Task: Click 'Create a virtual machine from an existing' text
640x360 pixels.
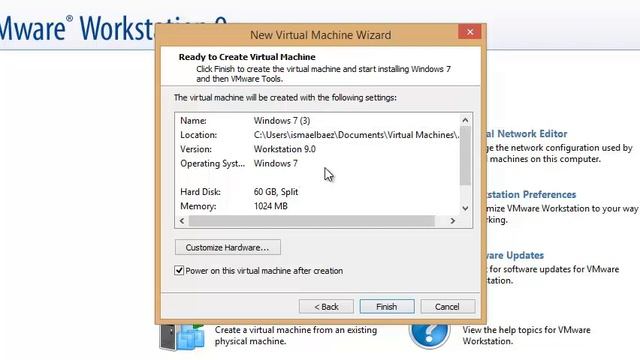Action: [296, 330]
